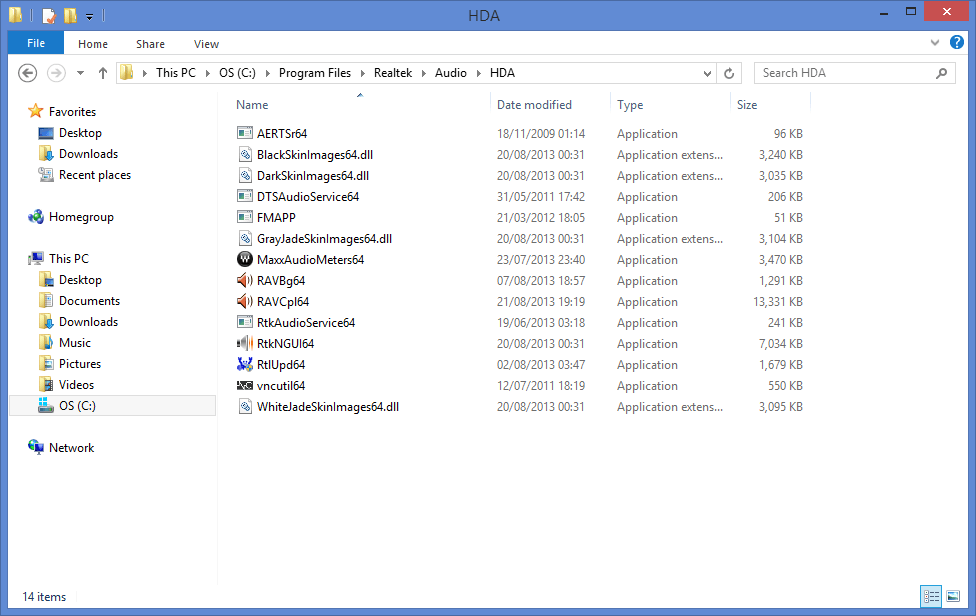Viewport: 976px width, 616px height.
Task: Navigate to Realtek in address bar
Action: [393, 73]
